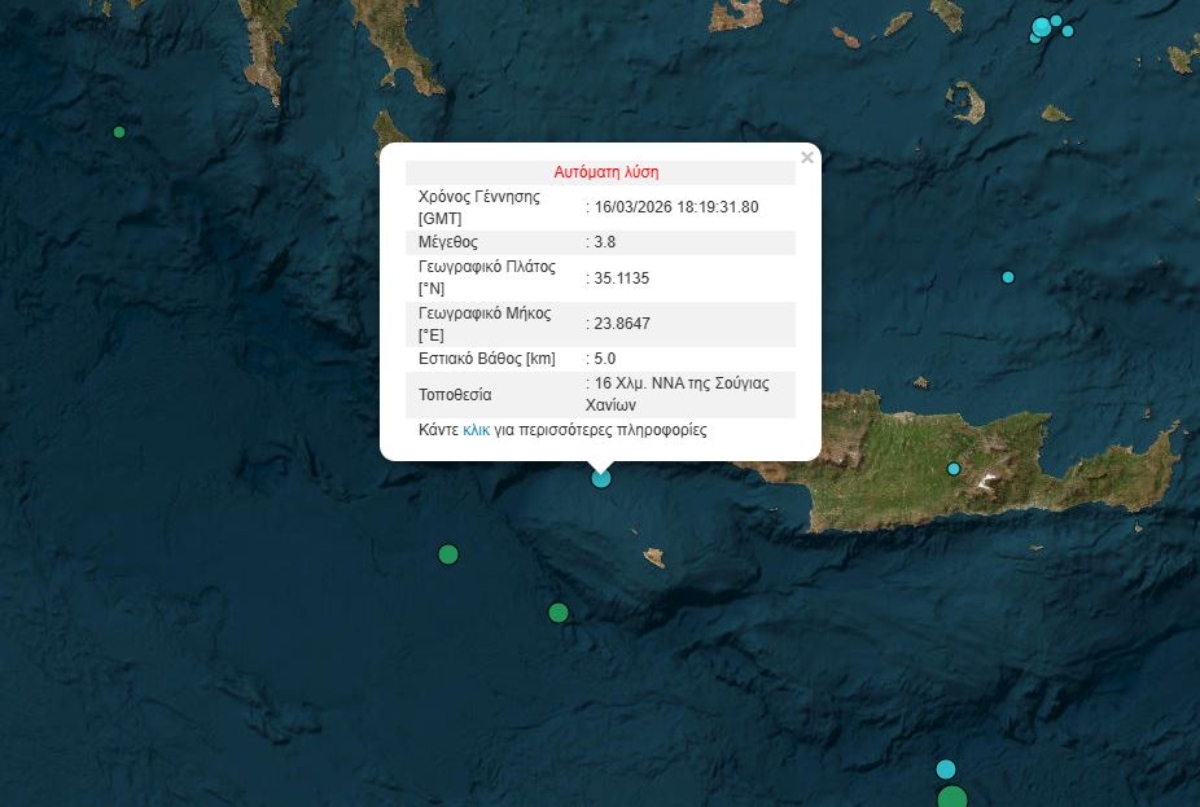Click the longitude value 23.8647
Viewport: 1200px width, 807px height.
pos(621,324)
